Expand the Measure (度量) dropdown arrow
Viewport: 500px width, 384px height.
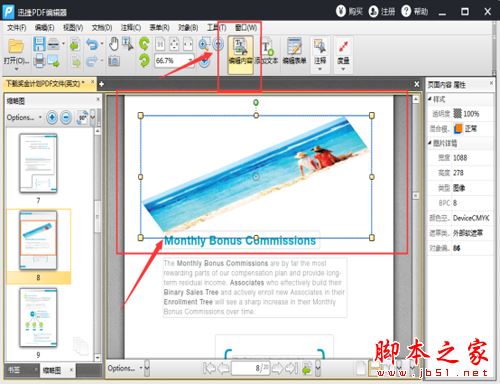coord(343,69)
